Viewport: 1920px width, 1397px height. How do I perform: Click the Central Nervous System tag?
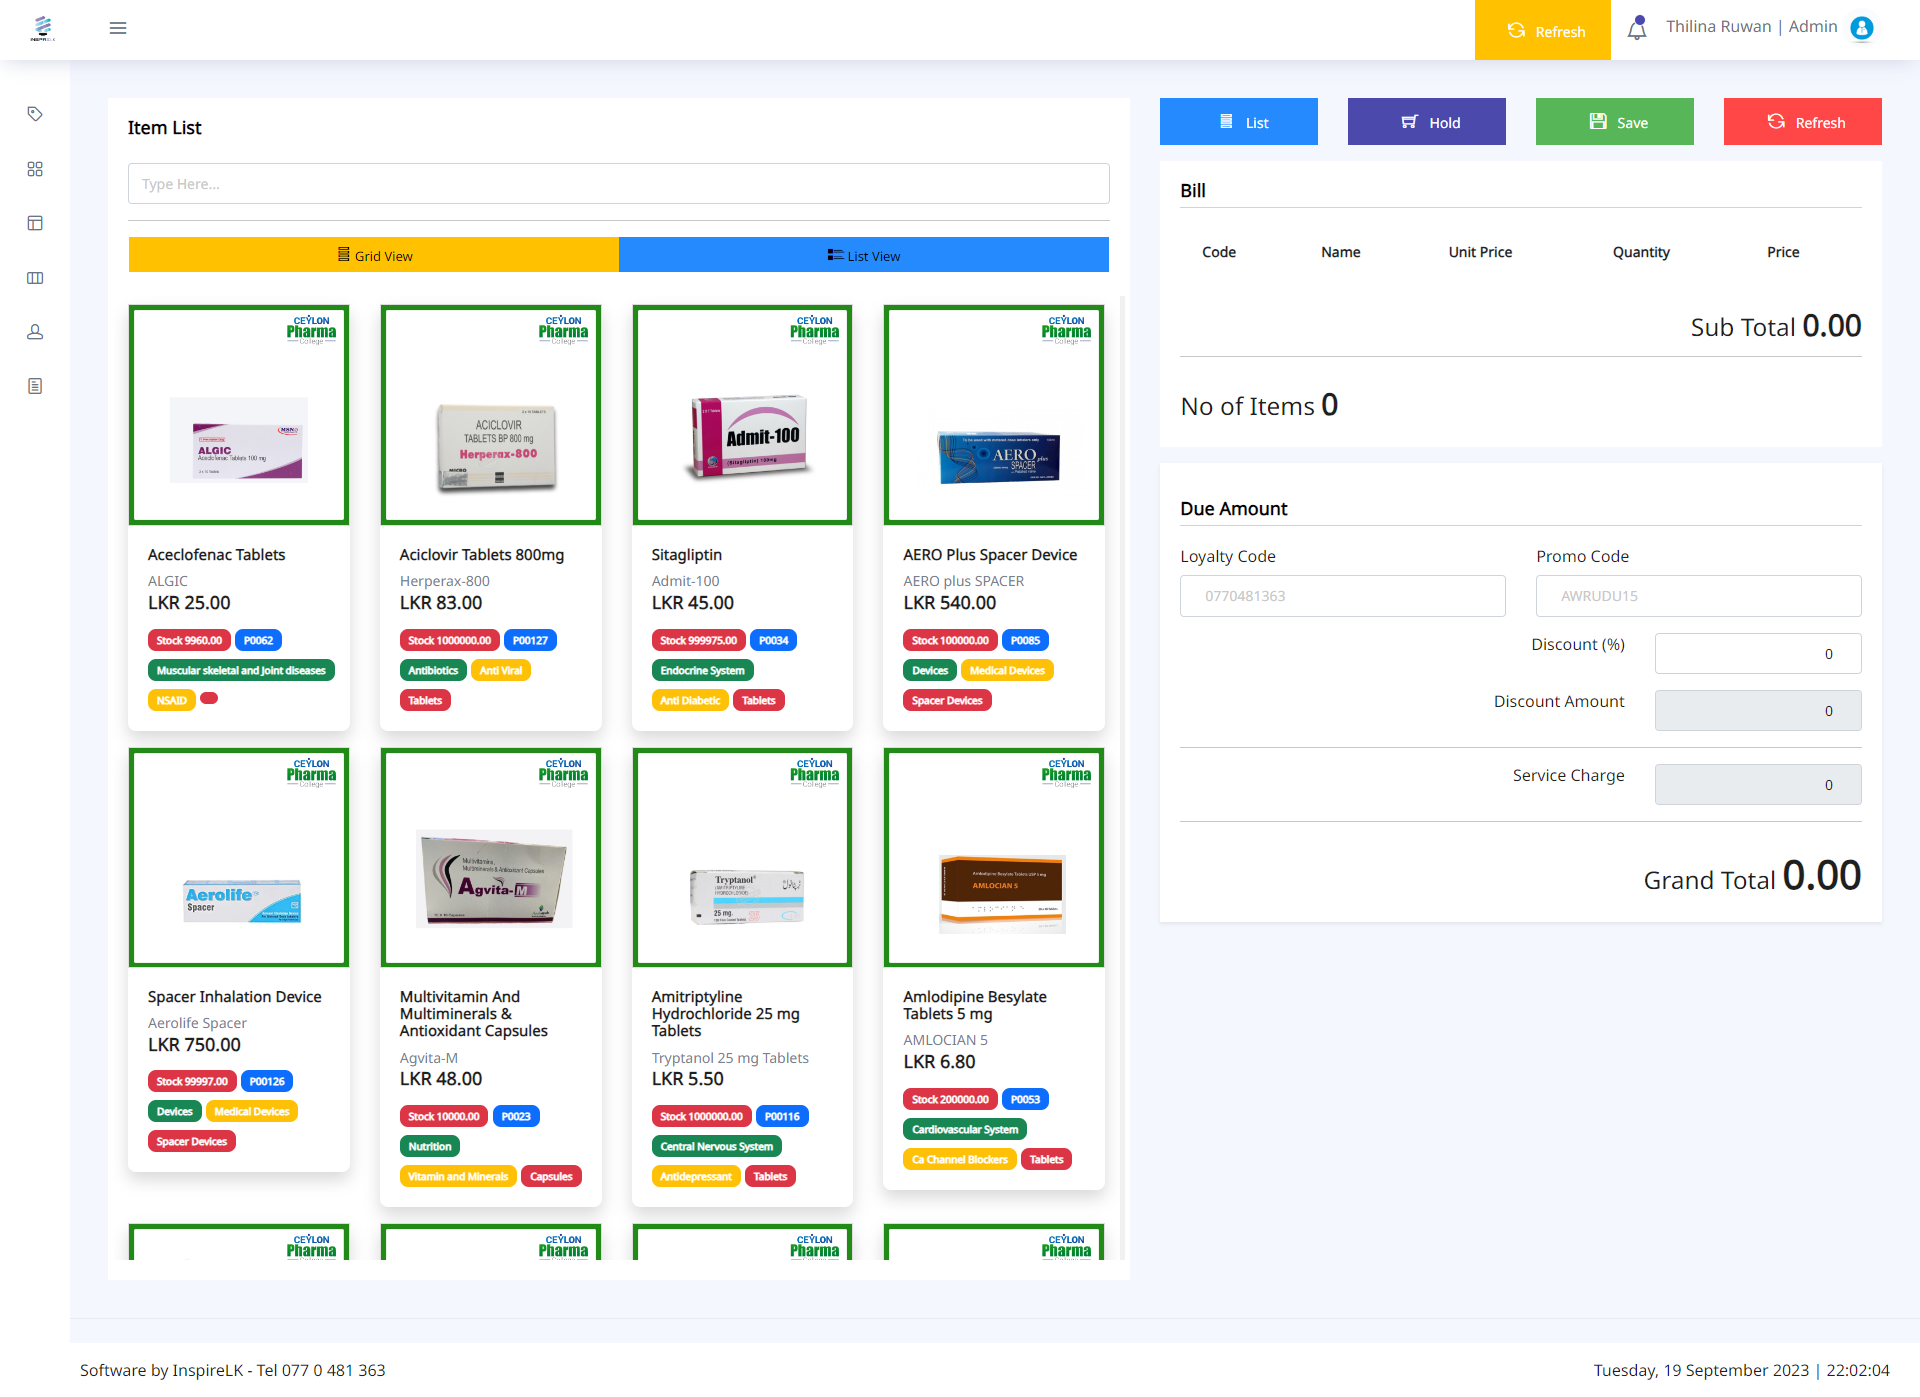click(717, 1147)
